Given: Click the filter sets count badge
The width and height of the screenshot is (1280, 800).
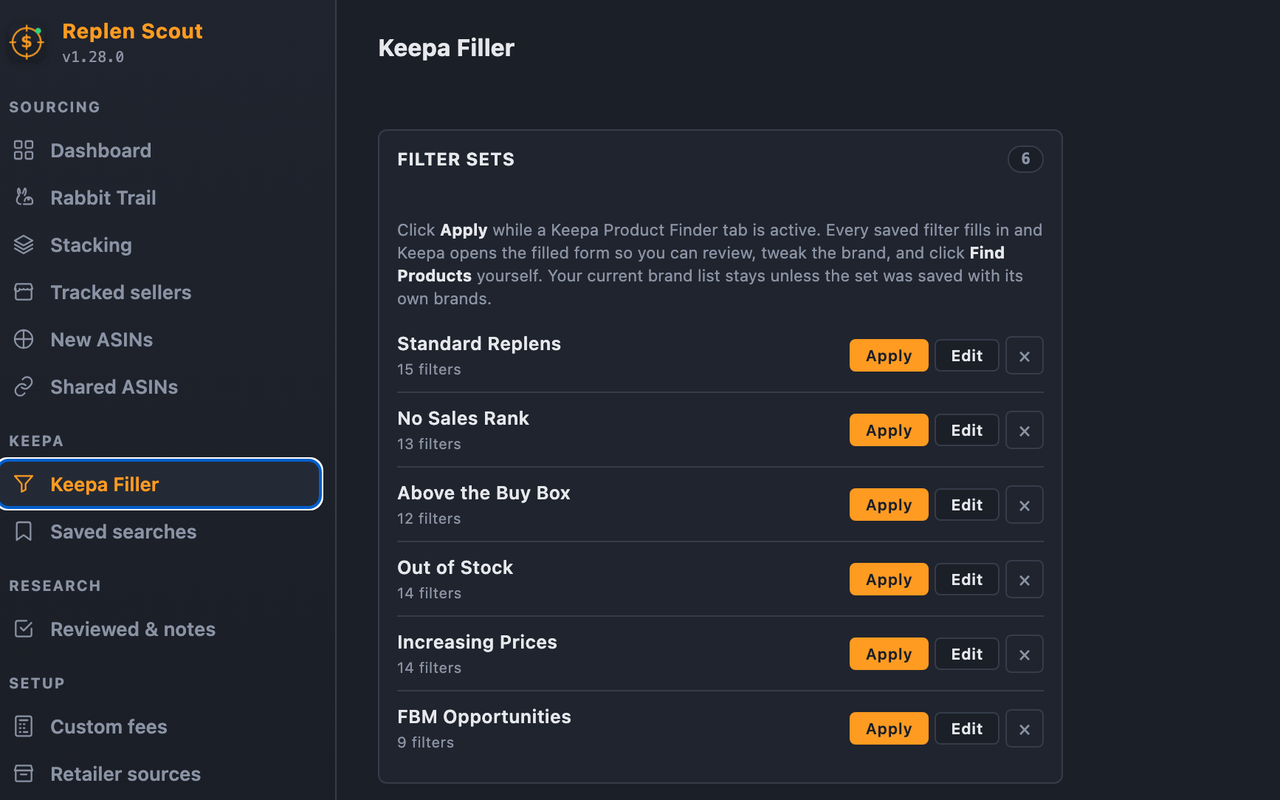Looking at the screenshot, I should 1025,159.
